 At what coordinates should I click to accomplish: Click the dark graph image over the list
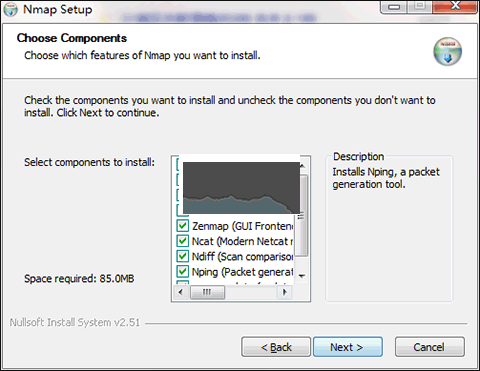pyautogui.click(x=241, y=188)
